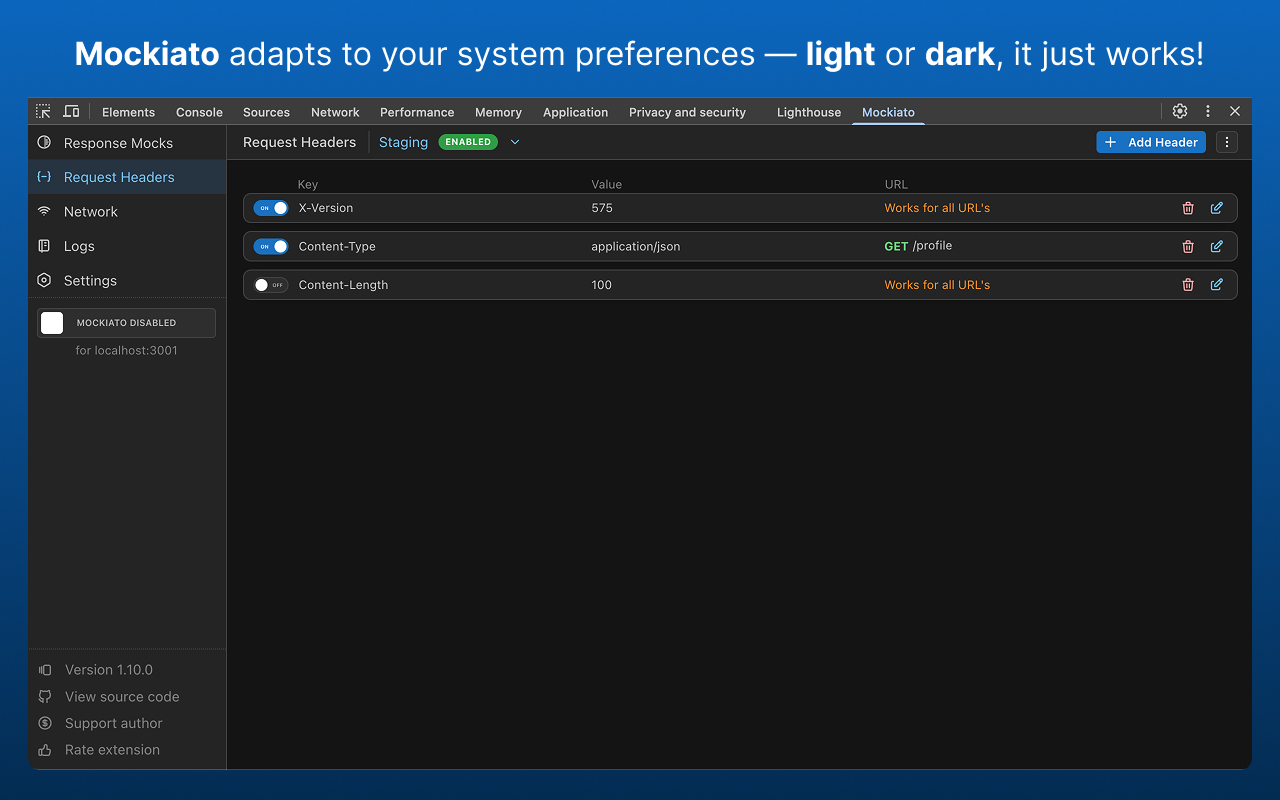Open DevTools more options menu
The width and height of the screenshot is (1280, 800).
pyautogui.click(x=1207, y=111)
